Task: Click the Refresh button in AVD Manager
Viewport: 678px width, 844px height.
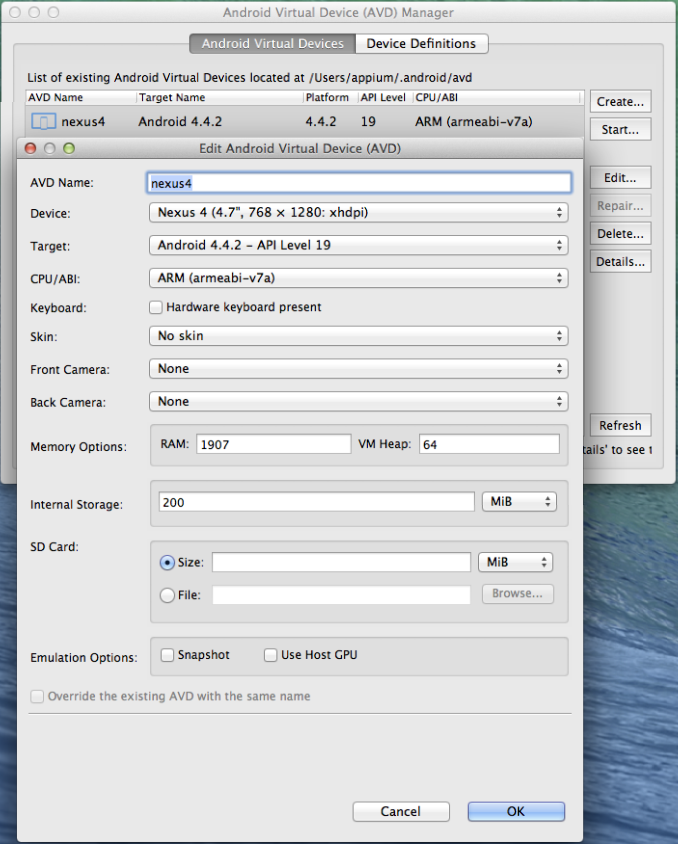Action: point(620,425)
